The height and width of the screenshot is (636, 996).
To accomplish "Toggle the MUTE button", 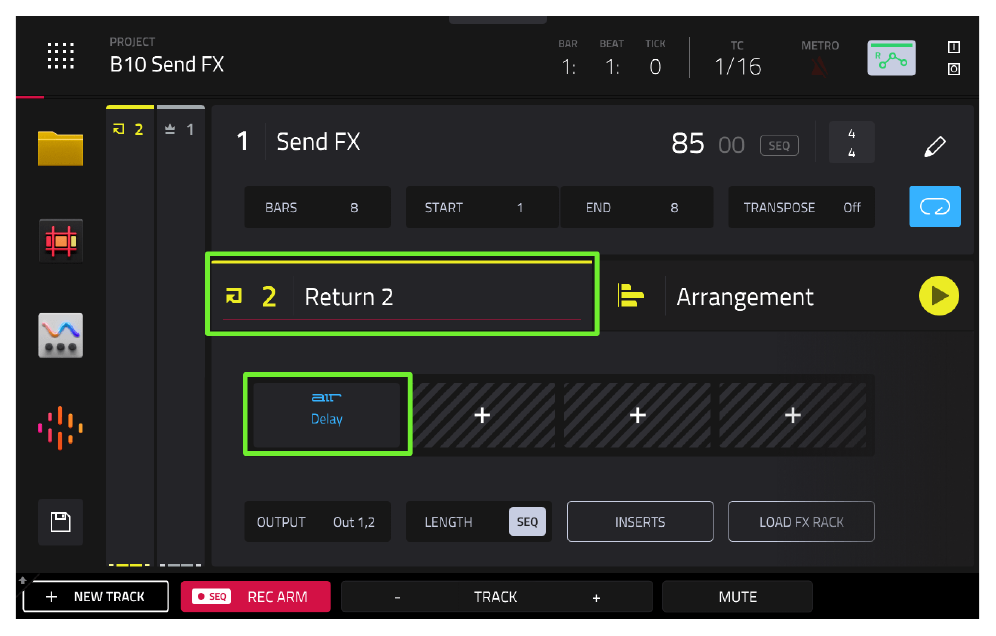I will (737, 597).
